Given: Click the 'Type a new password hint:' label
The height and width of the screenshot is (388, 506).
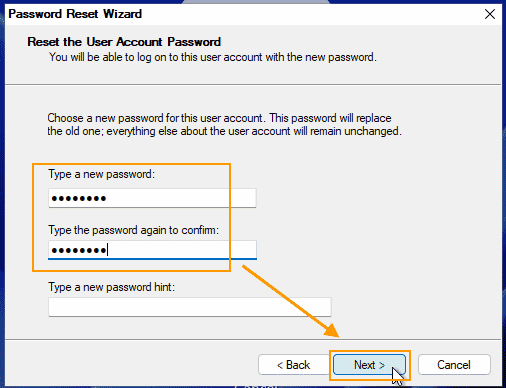Looking at the screenshot, I should (x=112, y=287).
